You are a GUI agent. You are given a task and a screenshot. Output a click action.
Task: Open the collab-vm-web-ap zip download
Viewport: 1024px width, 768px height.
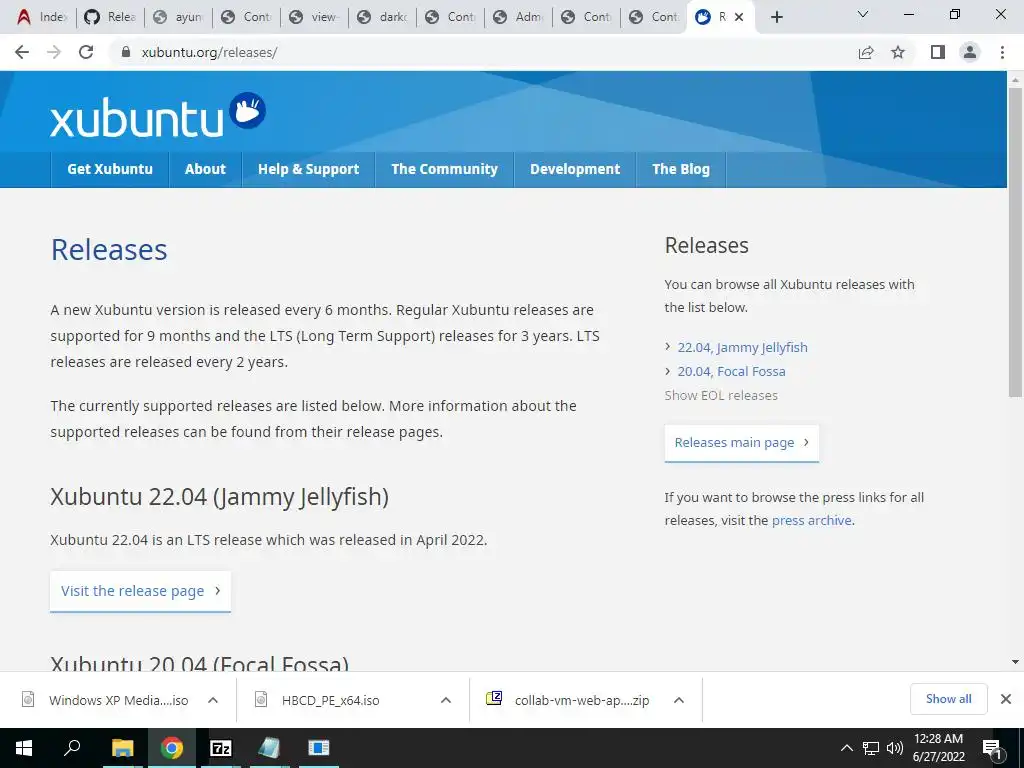(x=568, y=700)
